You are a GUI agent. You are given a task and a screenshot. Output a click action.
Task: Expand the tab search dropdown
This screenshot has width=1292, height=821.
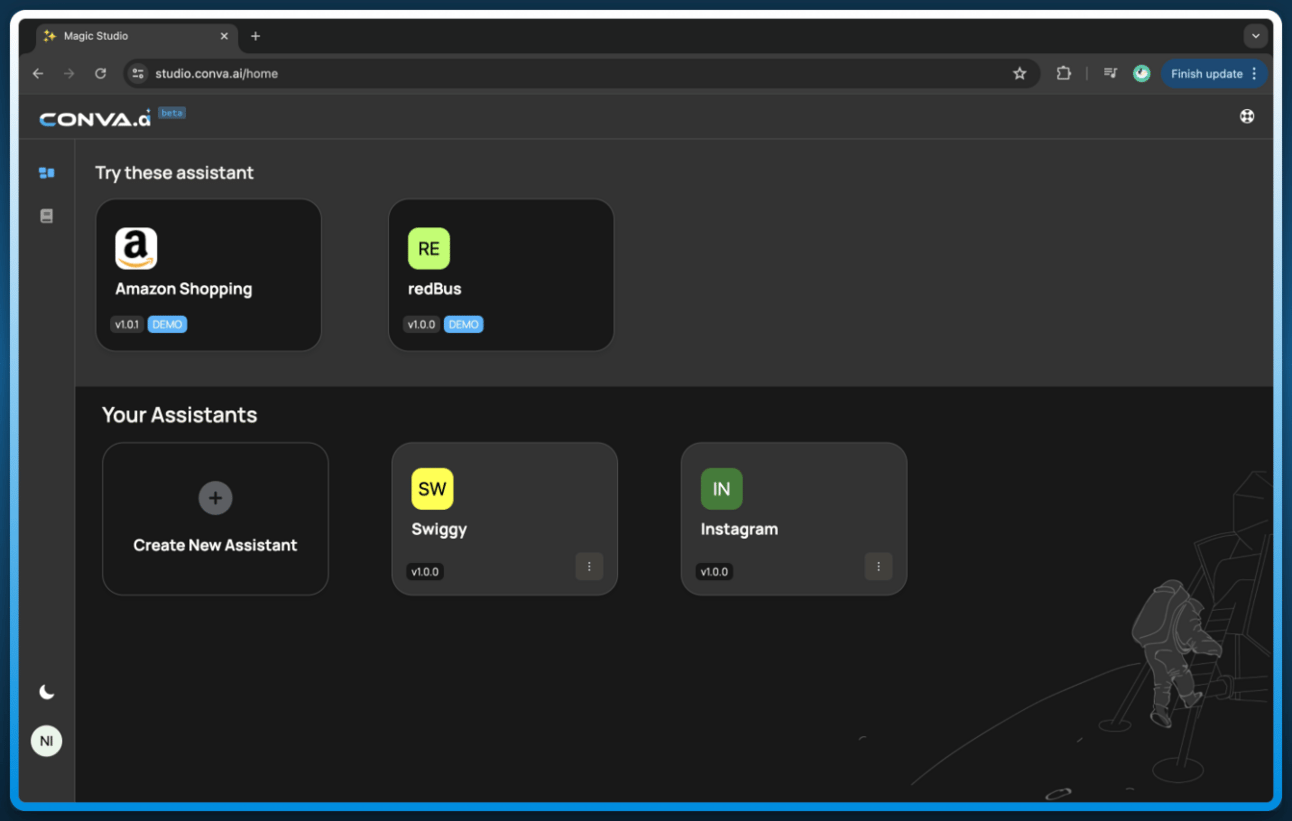pos(1256,36)
